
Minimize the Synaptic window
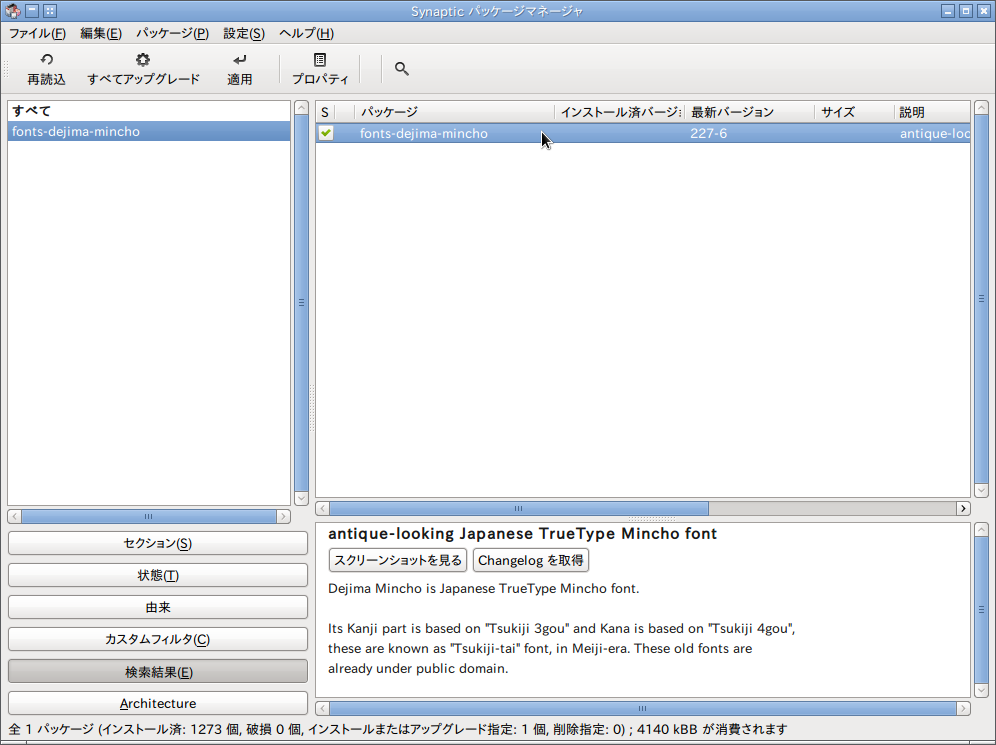point(948,11)
